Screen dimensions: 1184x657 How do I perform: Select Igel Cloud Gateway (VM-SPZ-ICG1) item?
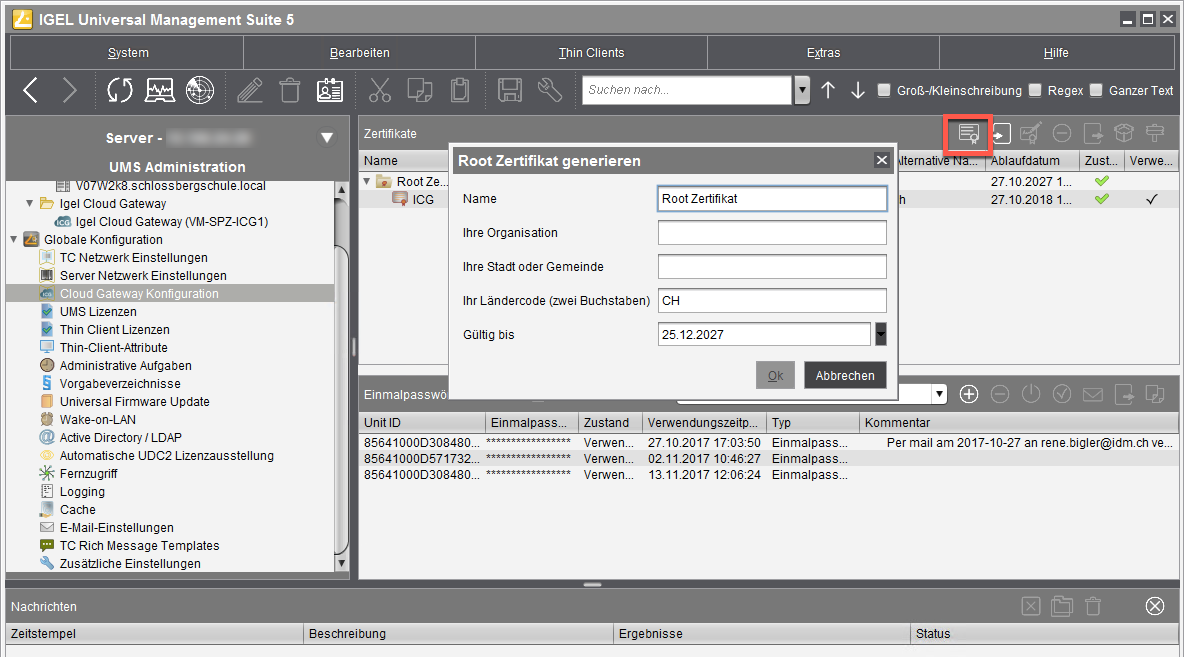point(171,222)
